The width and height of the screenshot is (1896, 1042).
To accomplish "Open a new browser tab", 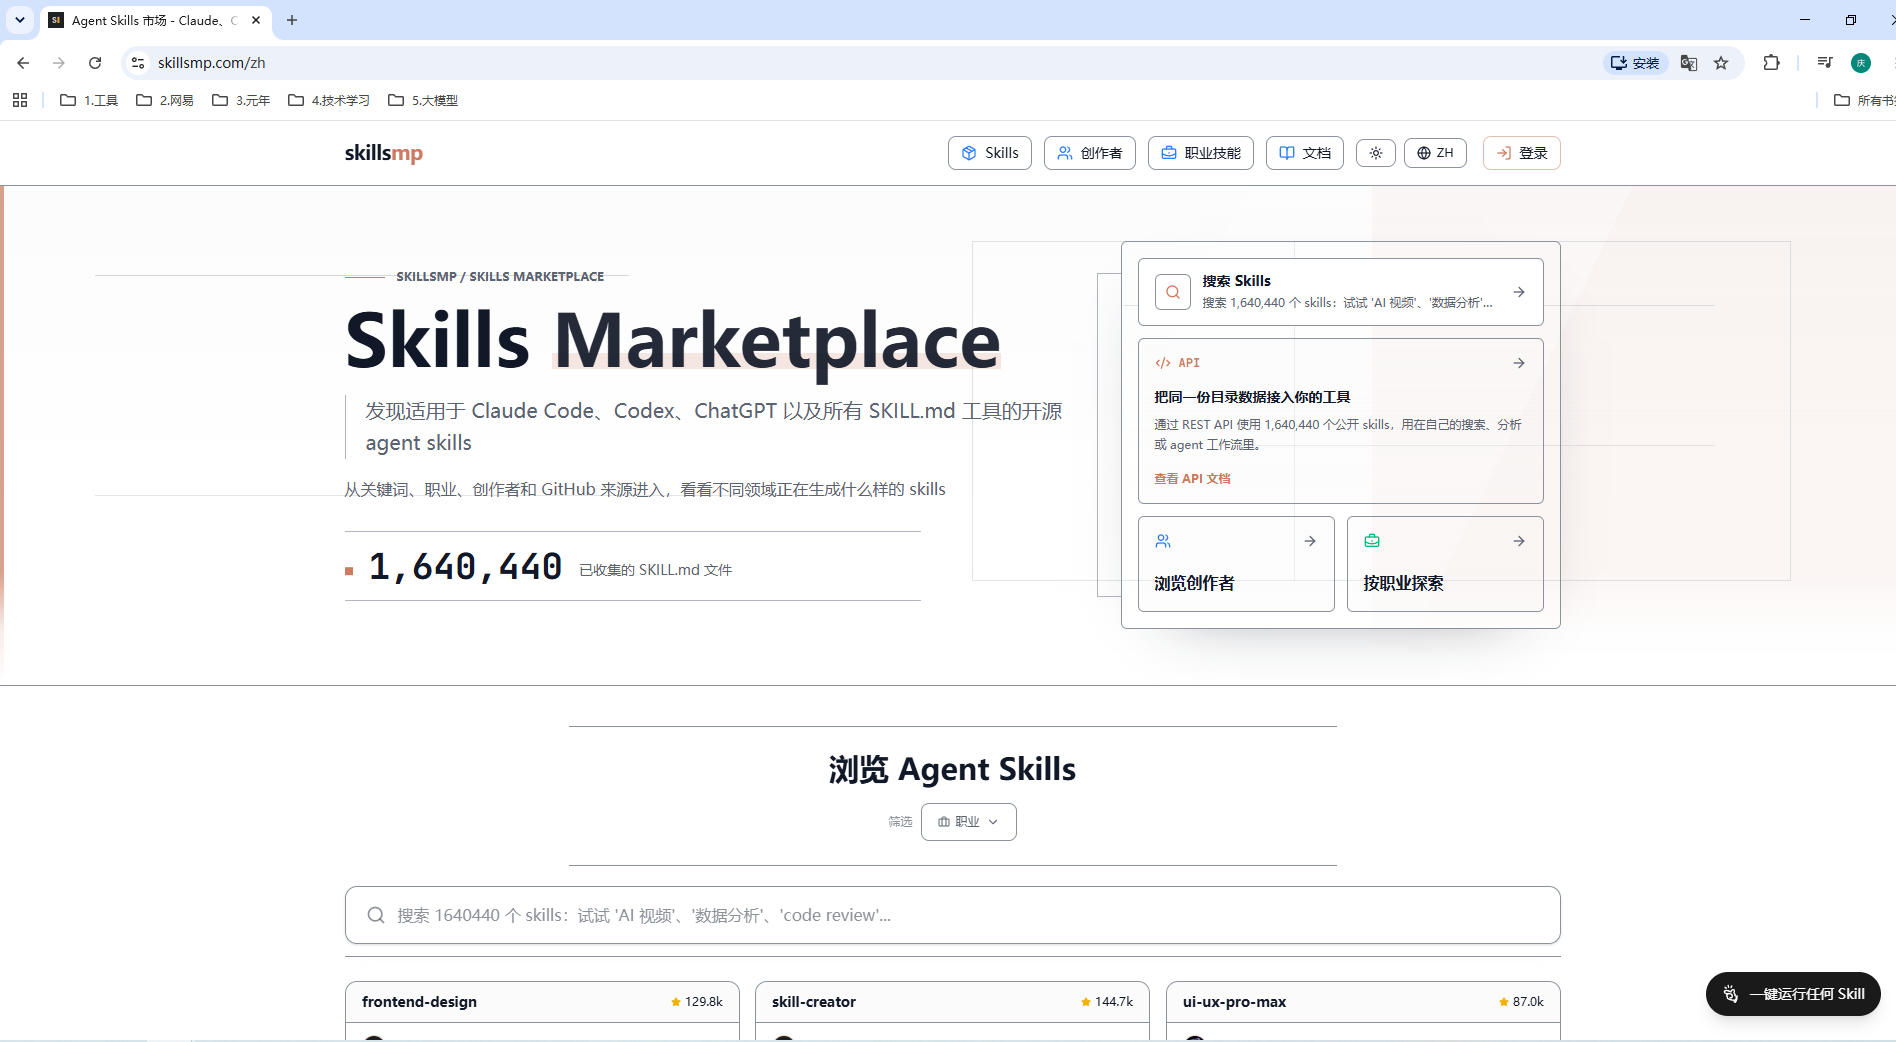I will point(292,20).
